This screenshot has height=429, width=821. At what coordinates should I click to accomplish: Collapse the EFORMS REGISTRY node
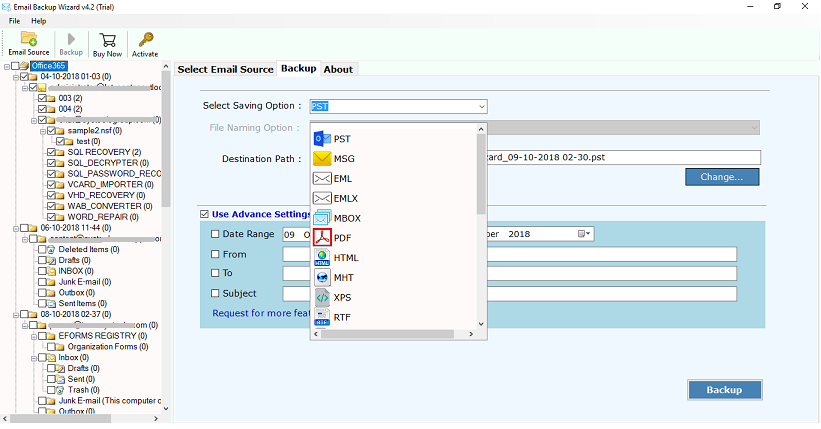tap(34, 336)
